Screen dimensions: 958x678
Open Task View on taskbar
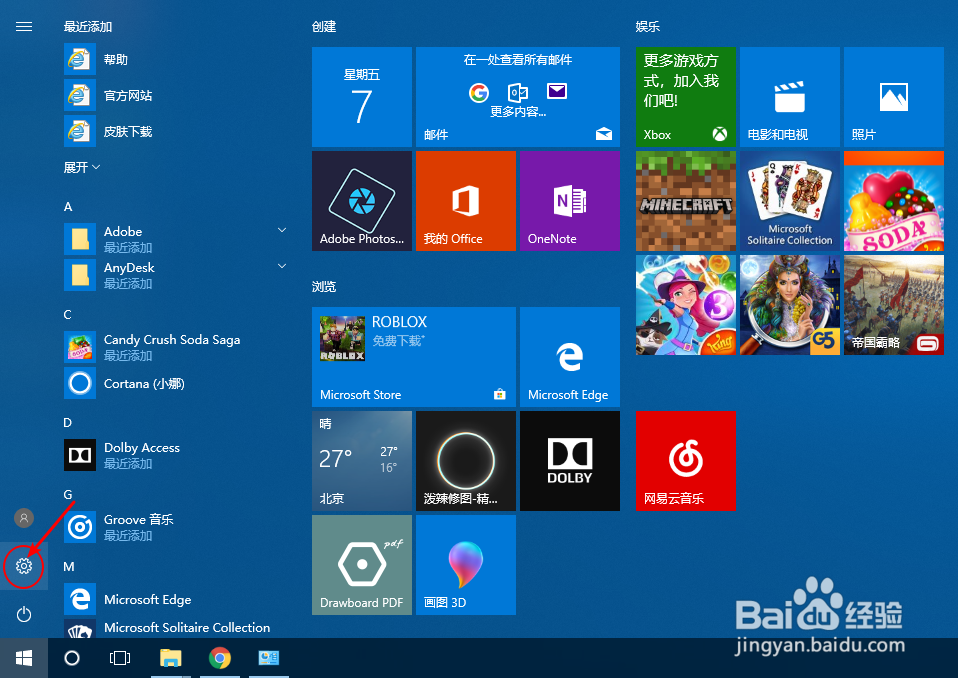(120, 658)
